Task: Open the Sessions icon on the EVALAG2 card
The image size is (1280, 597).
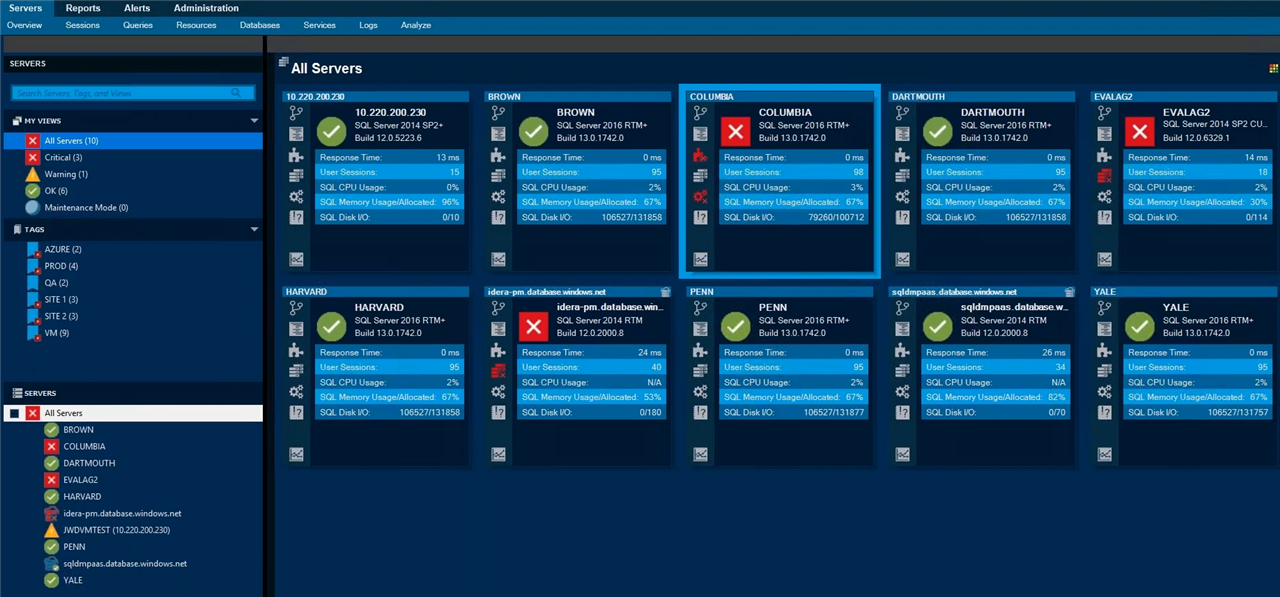Action: click(x=1104, y=113)
